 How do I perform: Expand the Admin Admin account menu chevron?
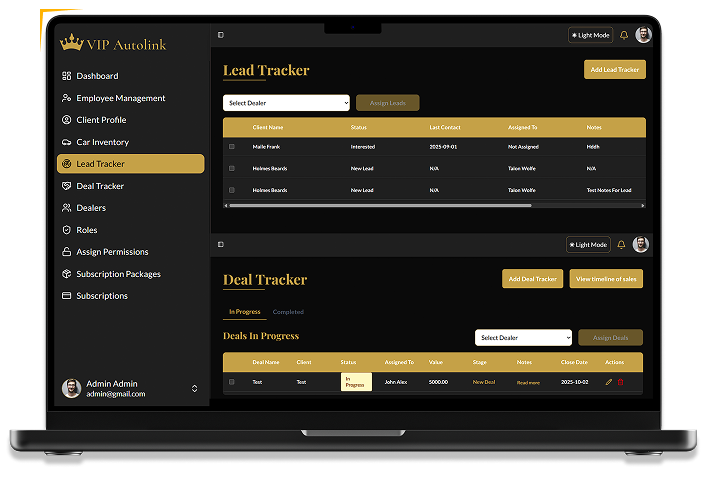[x=194, y=388]
